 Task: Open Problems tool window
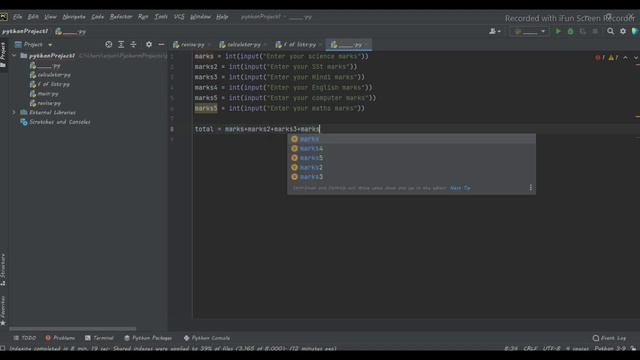point(60,338)
